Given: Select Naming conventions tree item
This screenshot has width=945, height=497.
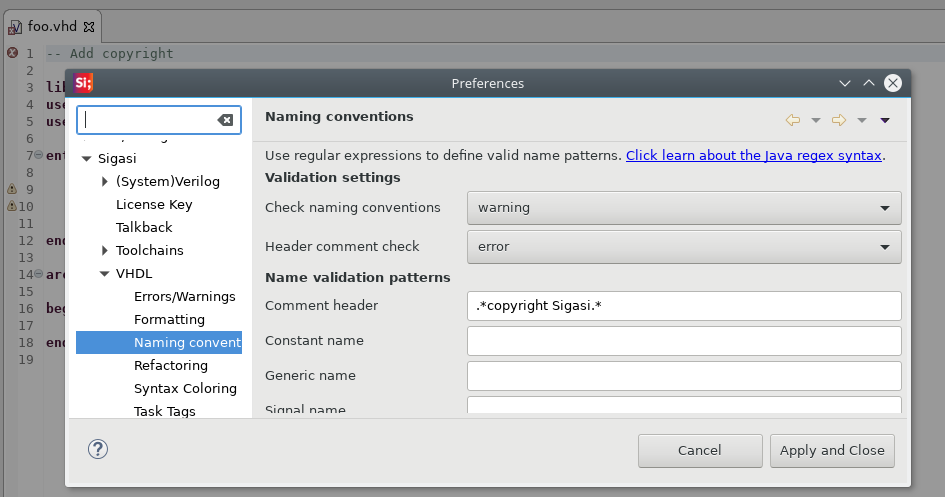Looking at the screenshot, I should 159,342.
